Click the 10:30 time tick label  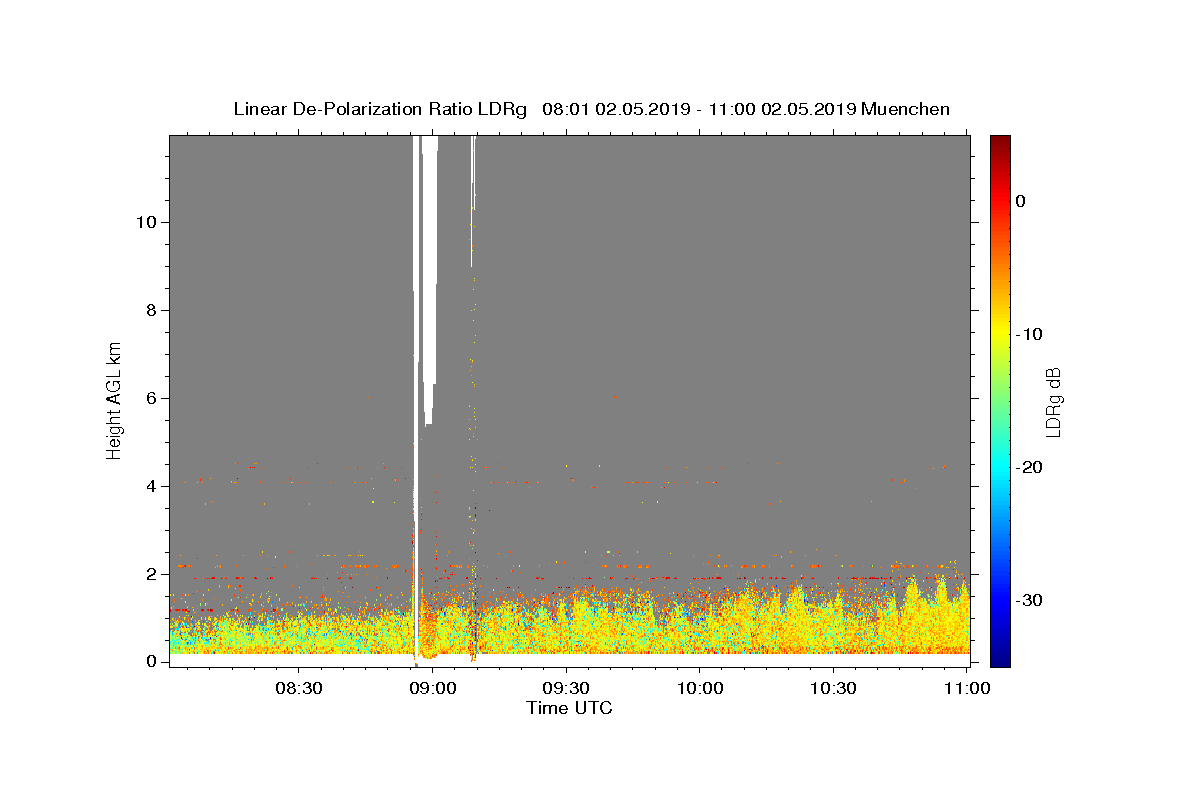coord(833,688)
